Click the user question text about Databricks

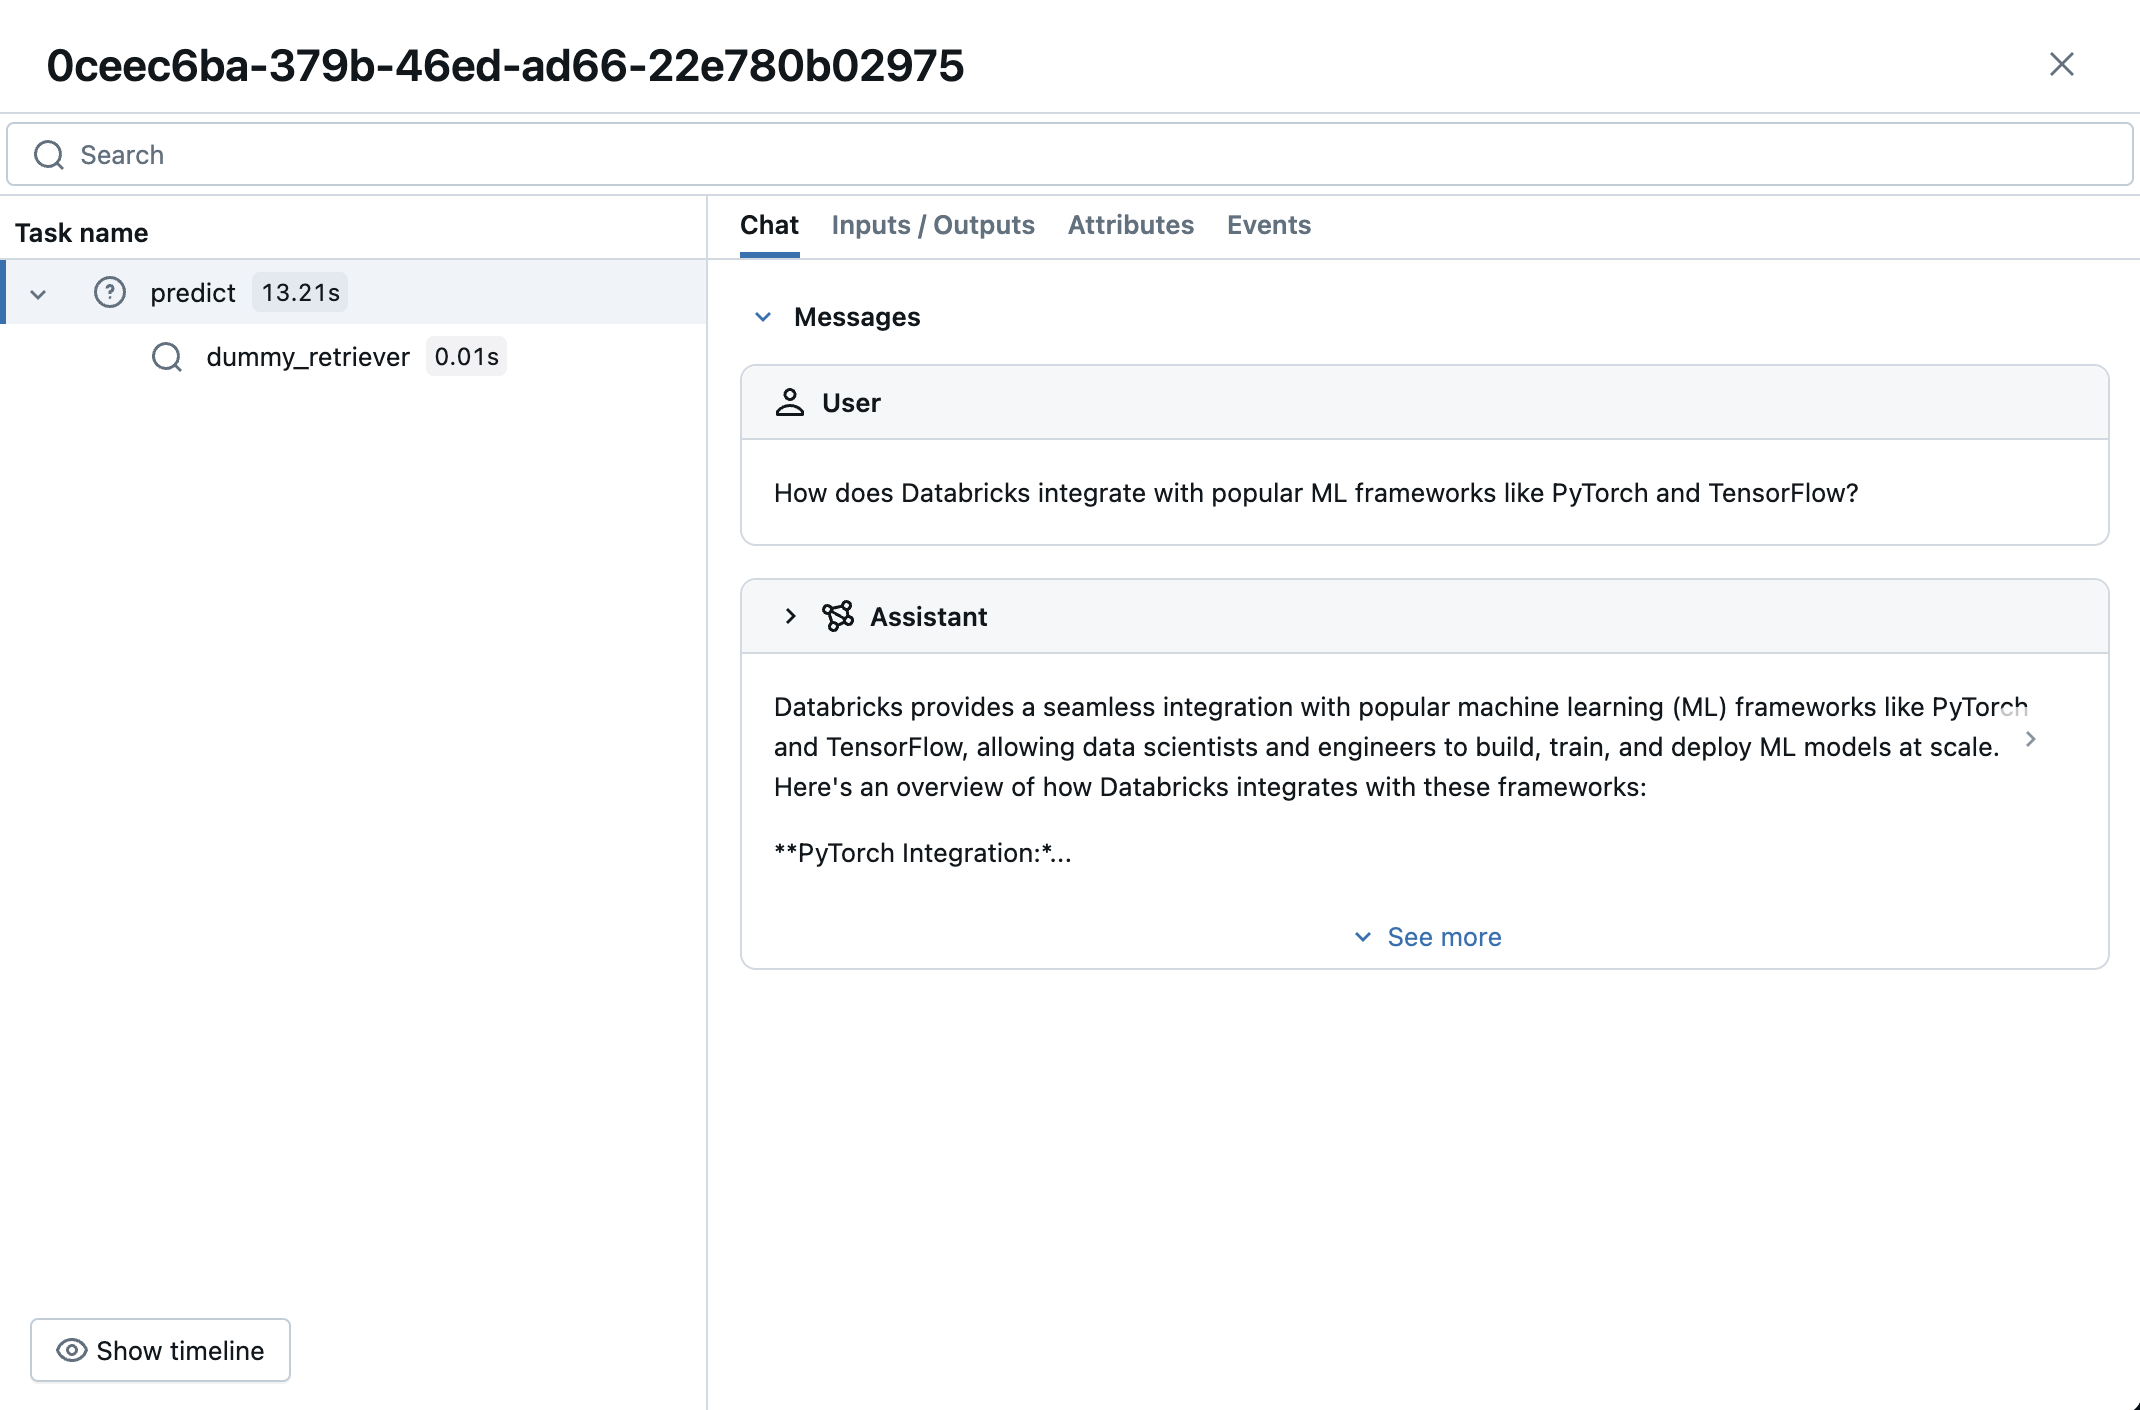click(1316, 493)
